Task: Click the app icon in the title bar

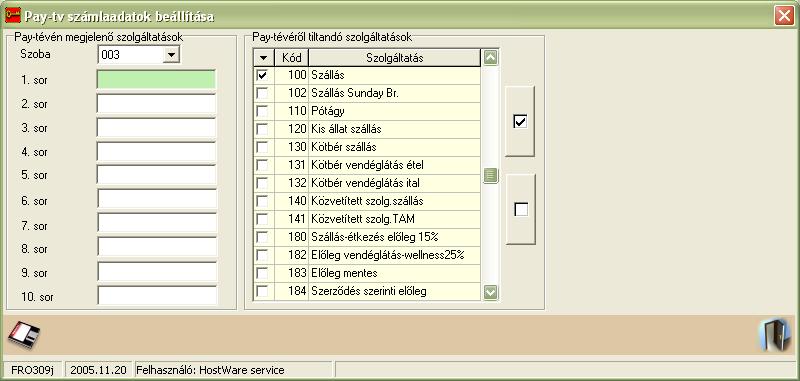Action: (12, 15)
